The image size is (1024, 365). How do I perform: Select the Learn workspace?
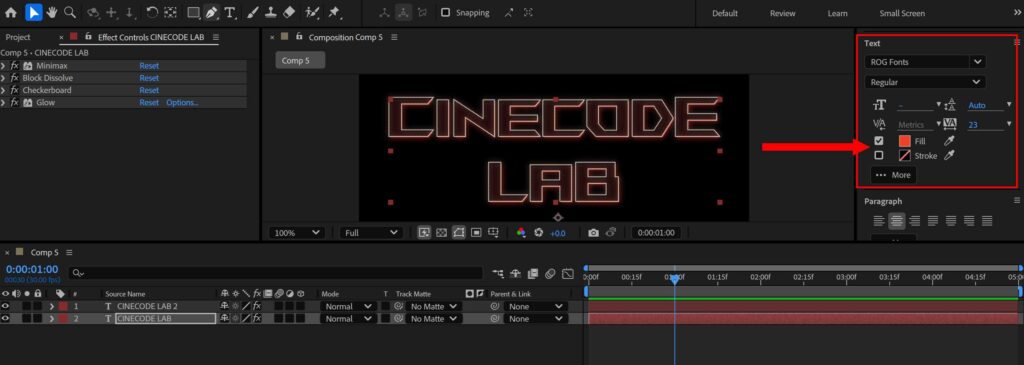837,13
